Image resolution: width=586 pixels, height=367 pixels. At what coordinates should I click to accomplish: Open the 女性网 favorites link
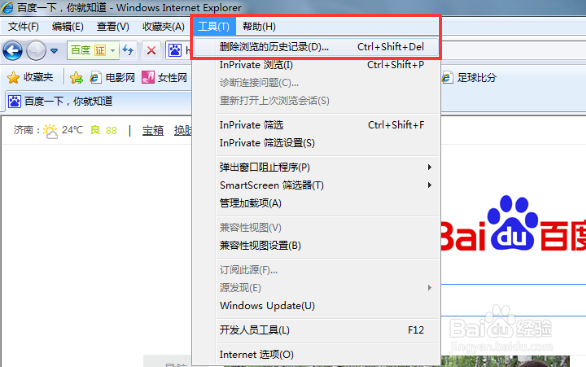coord(164,77)
